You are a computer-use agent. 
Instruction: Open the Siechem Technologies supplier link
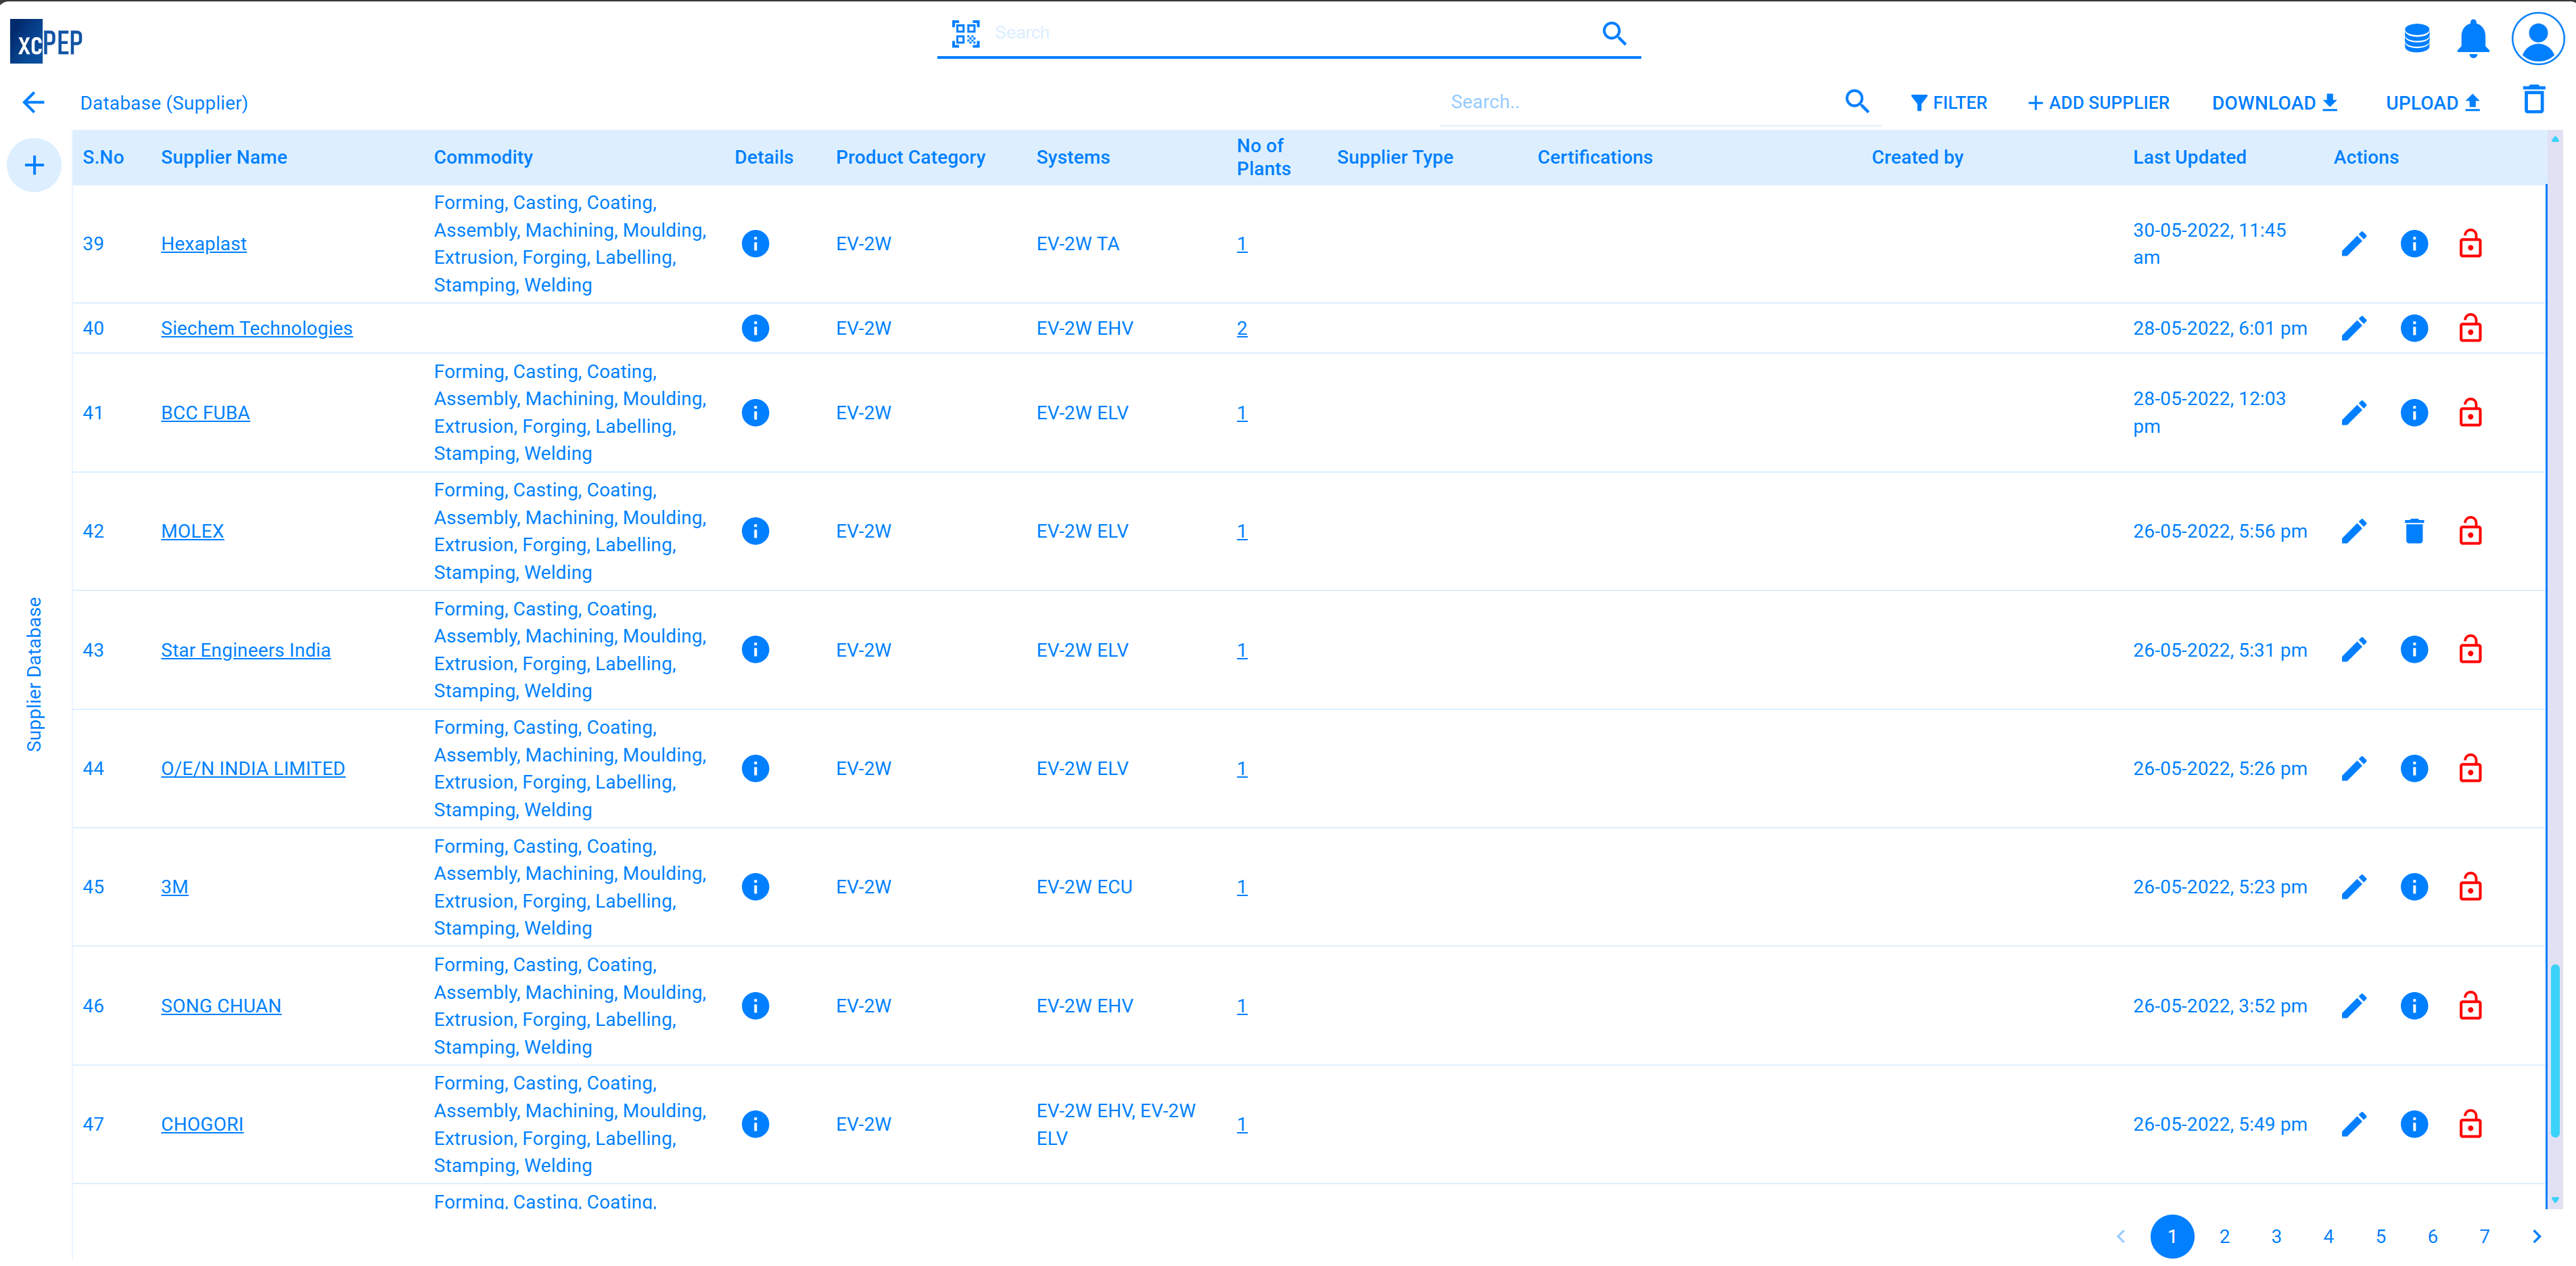pos(256,328)
